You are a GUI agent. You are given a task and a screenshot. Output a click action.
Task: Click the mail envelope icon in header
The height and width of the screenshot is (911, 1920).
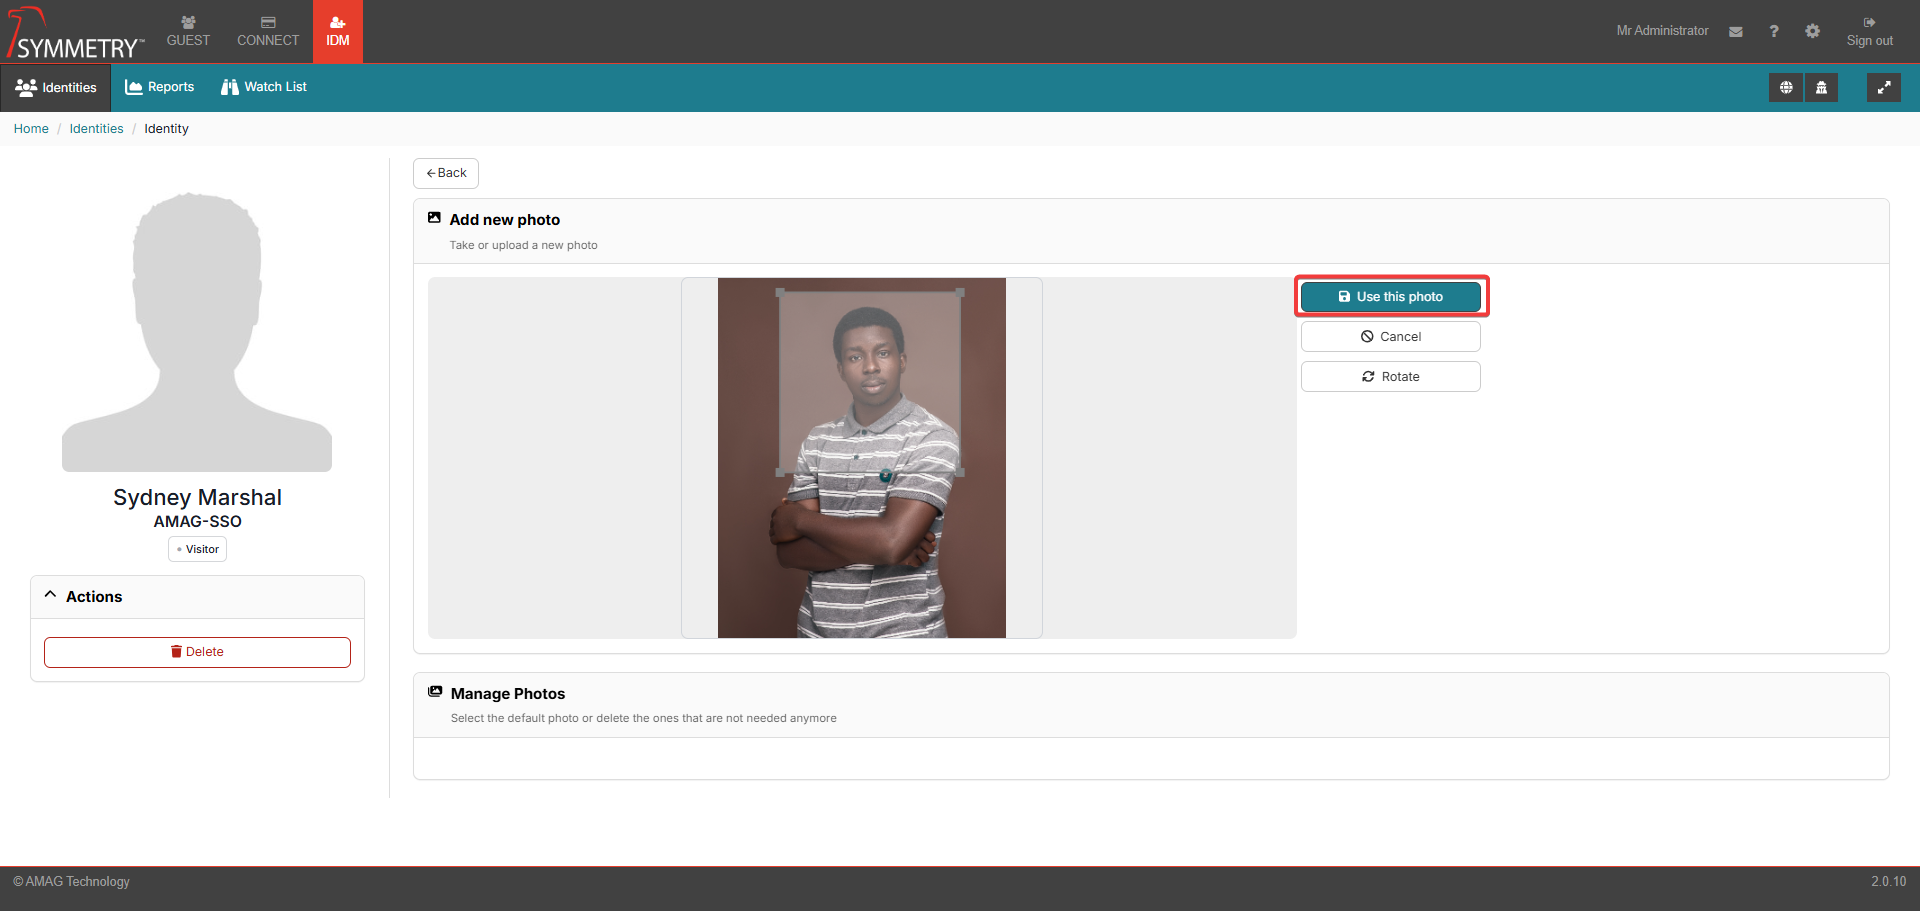tap(1736, 32)
